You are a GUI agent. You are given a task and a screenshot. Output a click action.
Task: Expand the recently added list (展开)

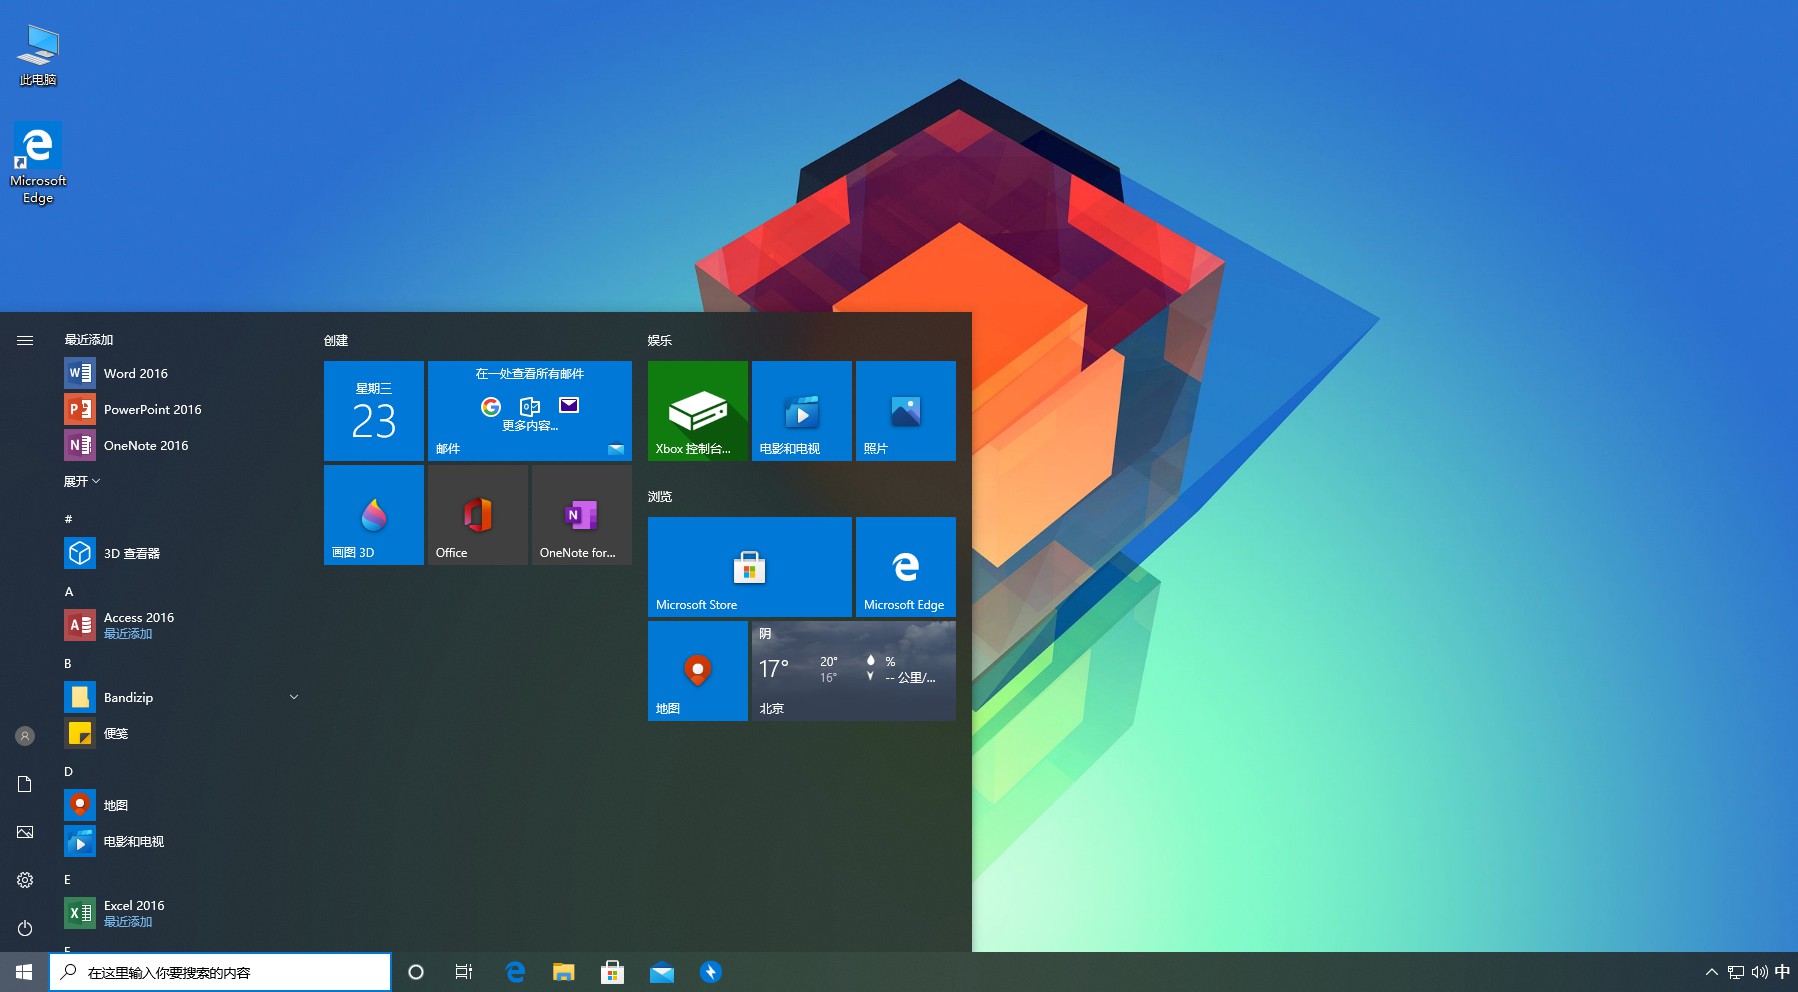(x=82, y=482)
